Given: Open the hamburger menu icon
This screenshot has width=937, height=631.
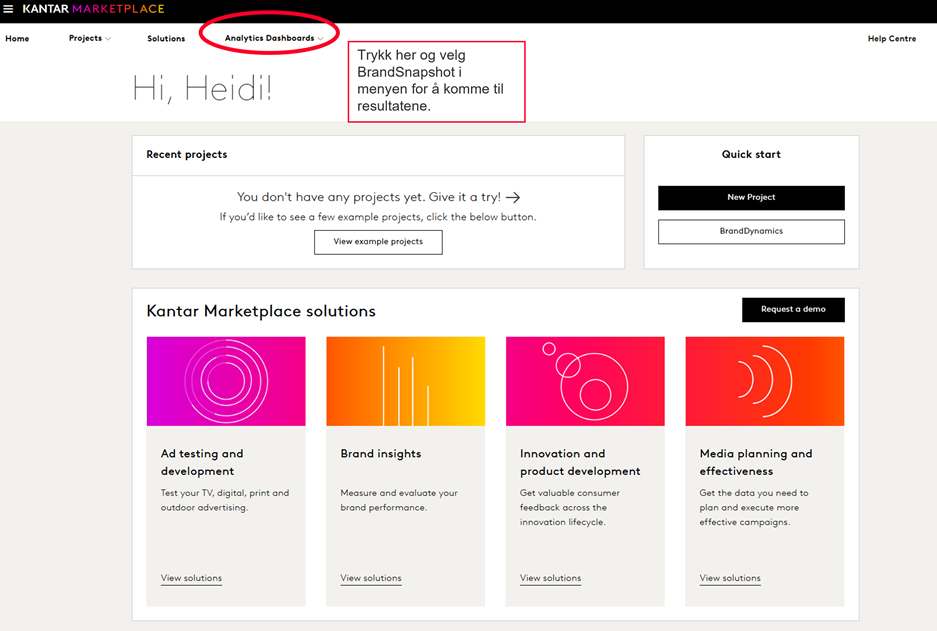Looking at the screenshot, I should (x=8, y=9).
